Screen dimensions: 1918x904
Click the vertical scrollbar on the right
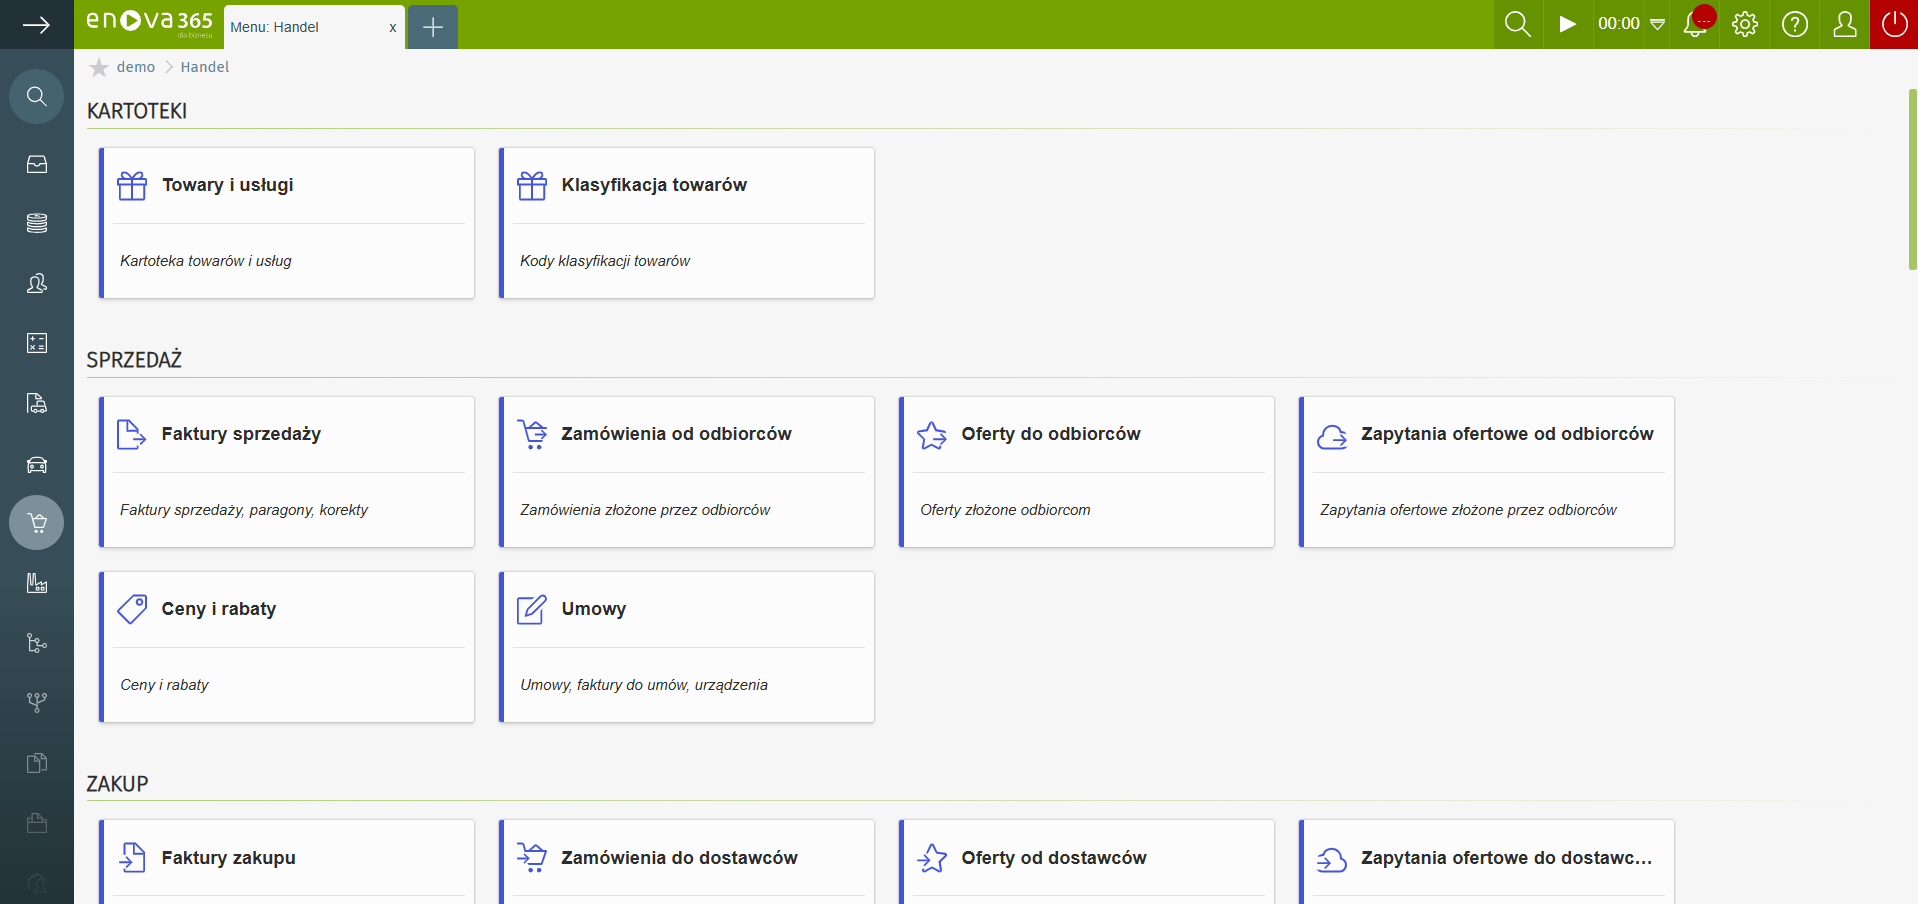pyautogui.click(x=1912, y=180)
